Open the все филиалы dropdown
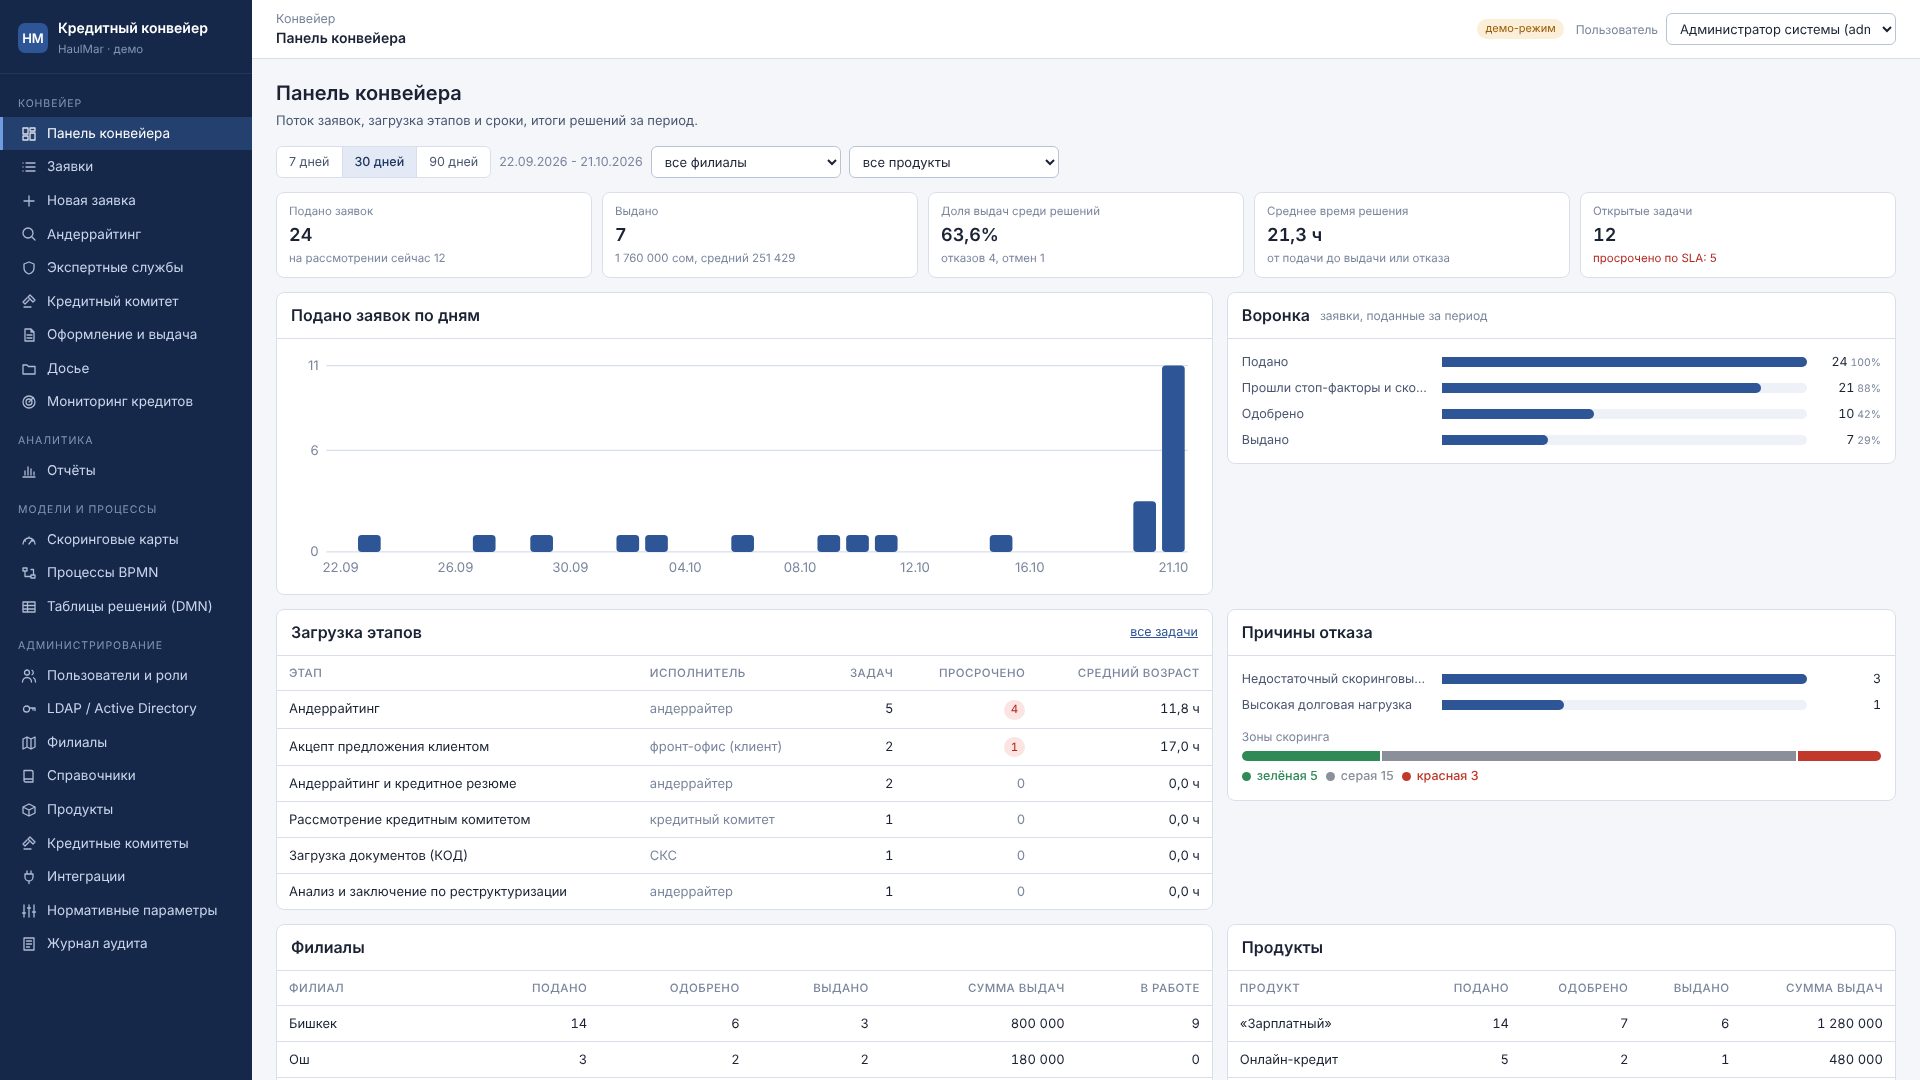The image size is (1920, 1080). point(746,162)
